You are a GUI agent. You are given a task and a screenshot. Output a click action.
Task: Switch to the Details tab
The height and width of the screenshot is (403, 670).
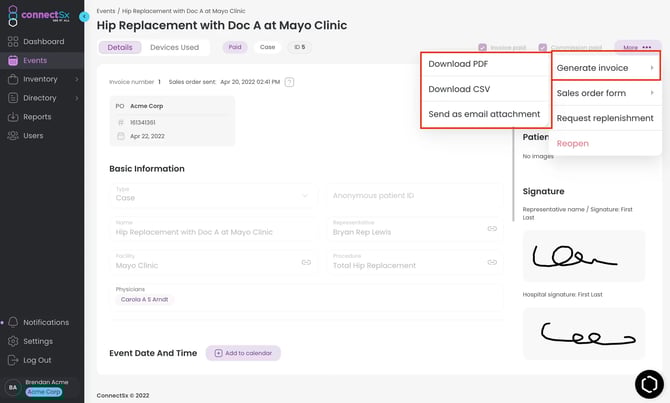point(120,47)
